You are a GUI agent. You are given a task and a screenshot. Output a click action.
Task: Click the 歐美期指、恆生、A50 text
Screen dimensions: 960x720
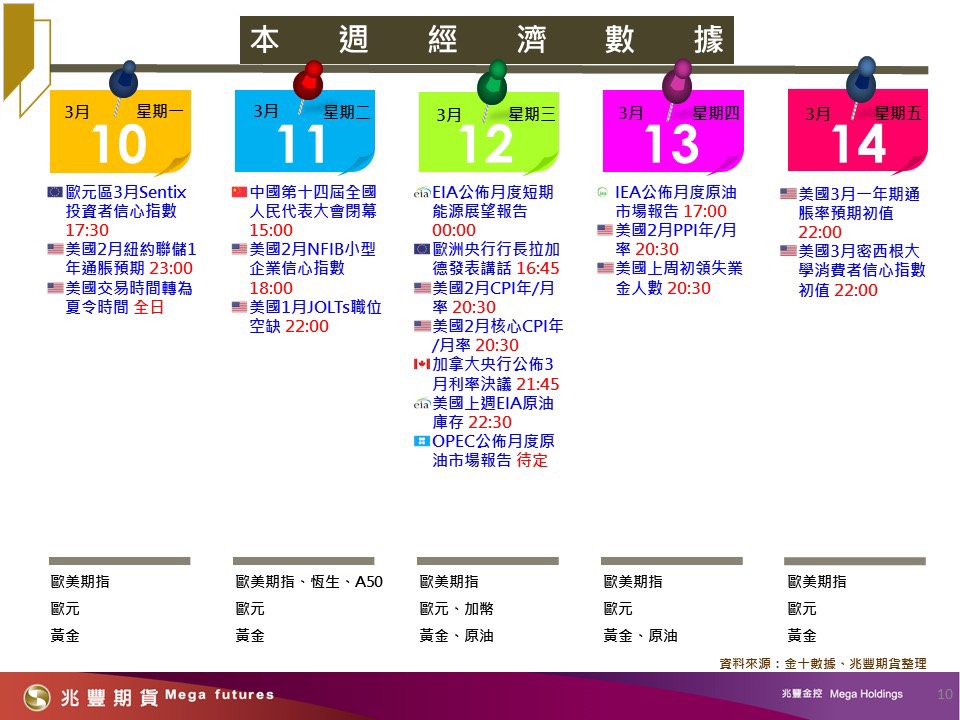click(x=309, y=581)
